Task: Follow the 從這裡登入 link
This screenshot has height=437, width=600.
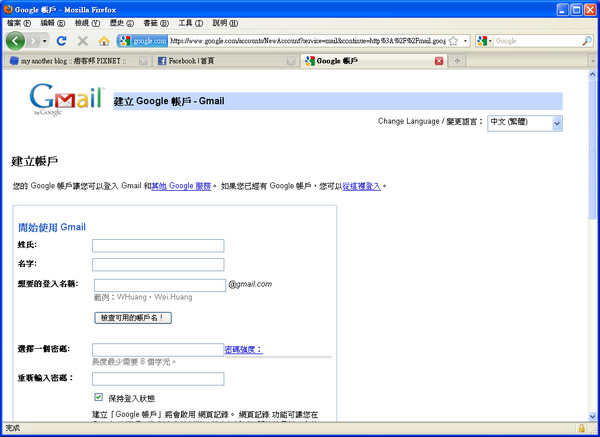Action: (362, 186)
